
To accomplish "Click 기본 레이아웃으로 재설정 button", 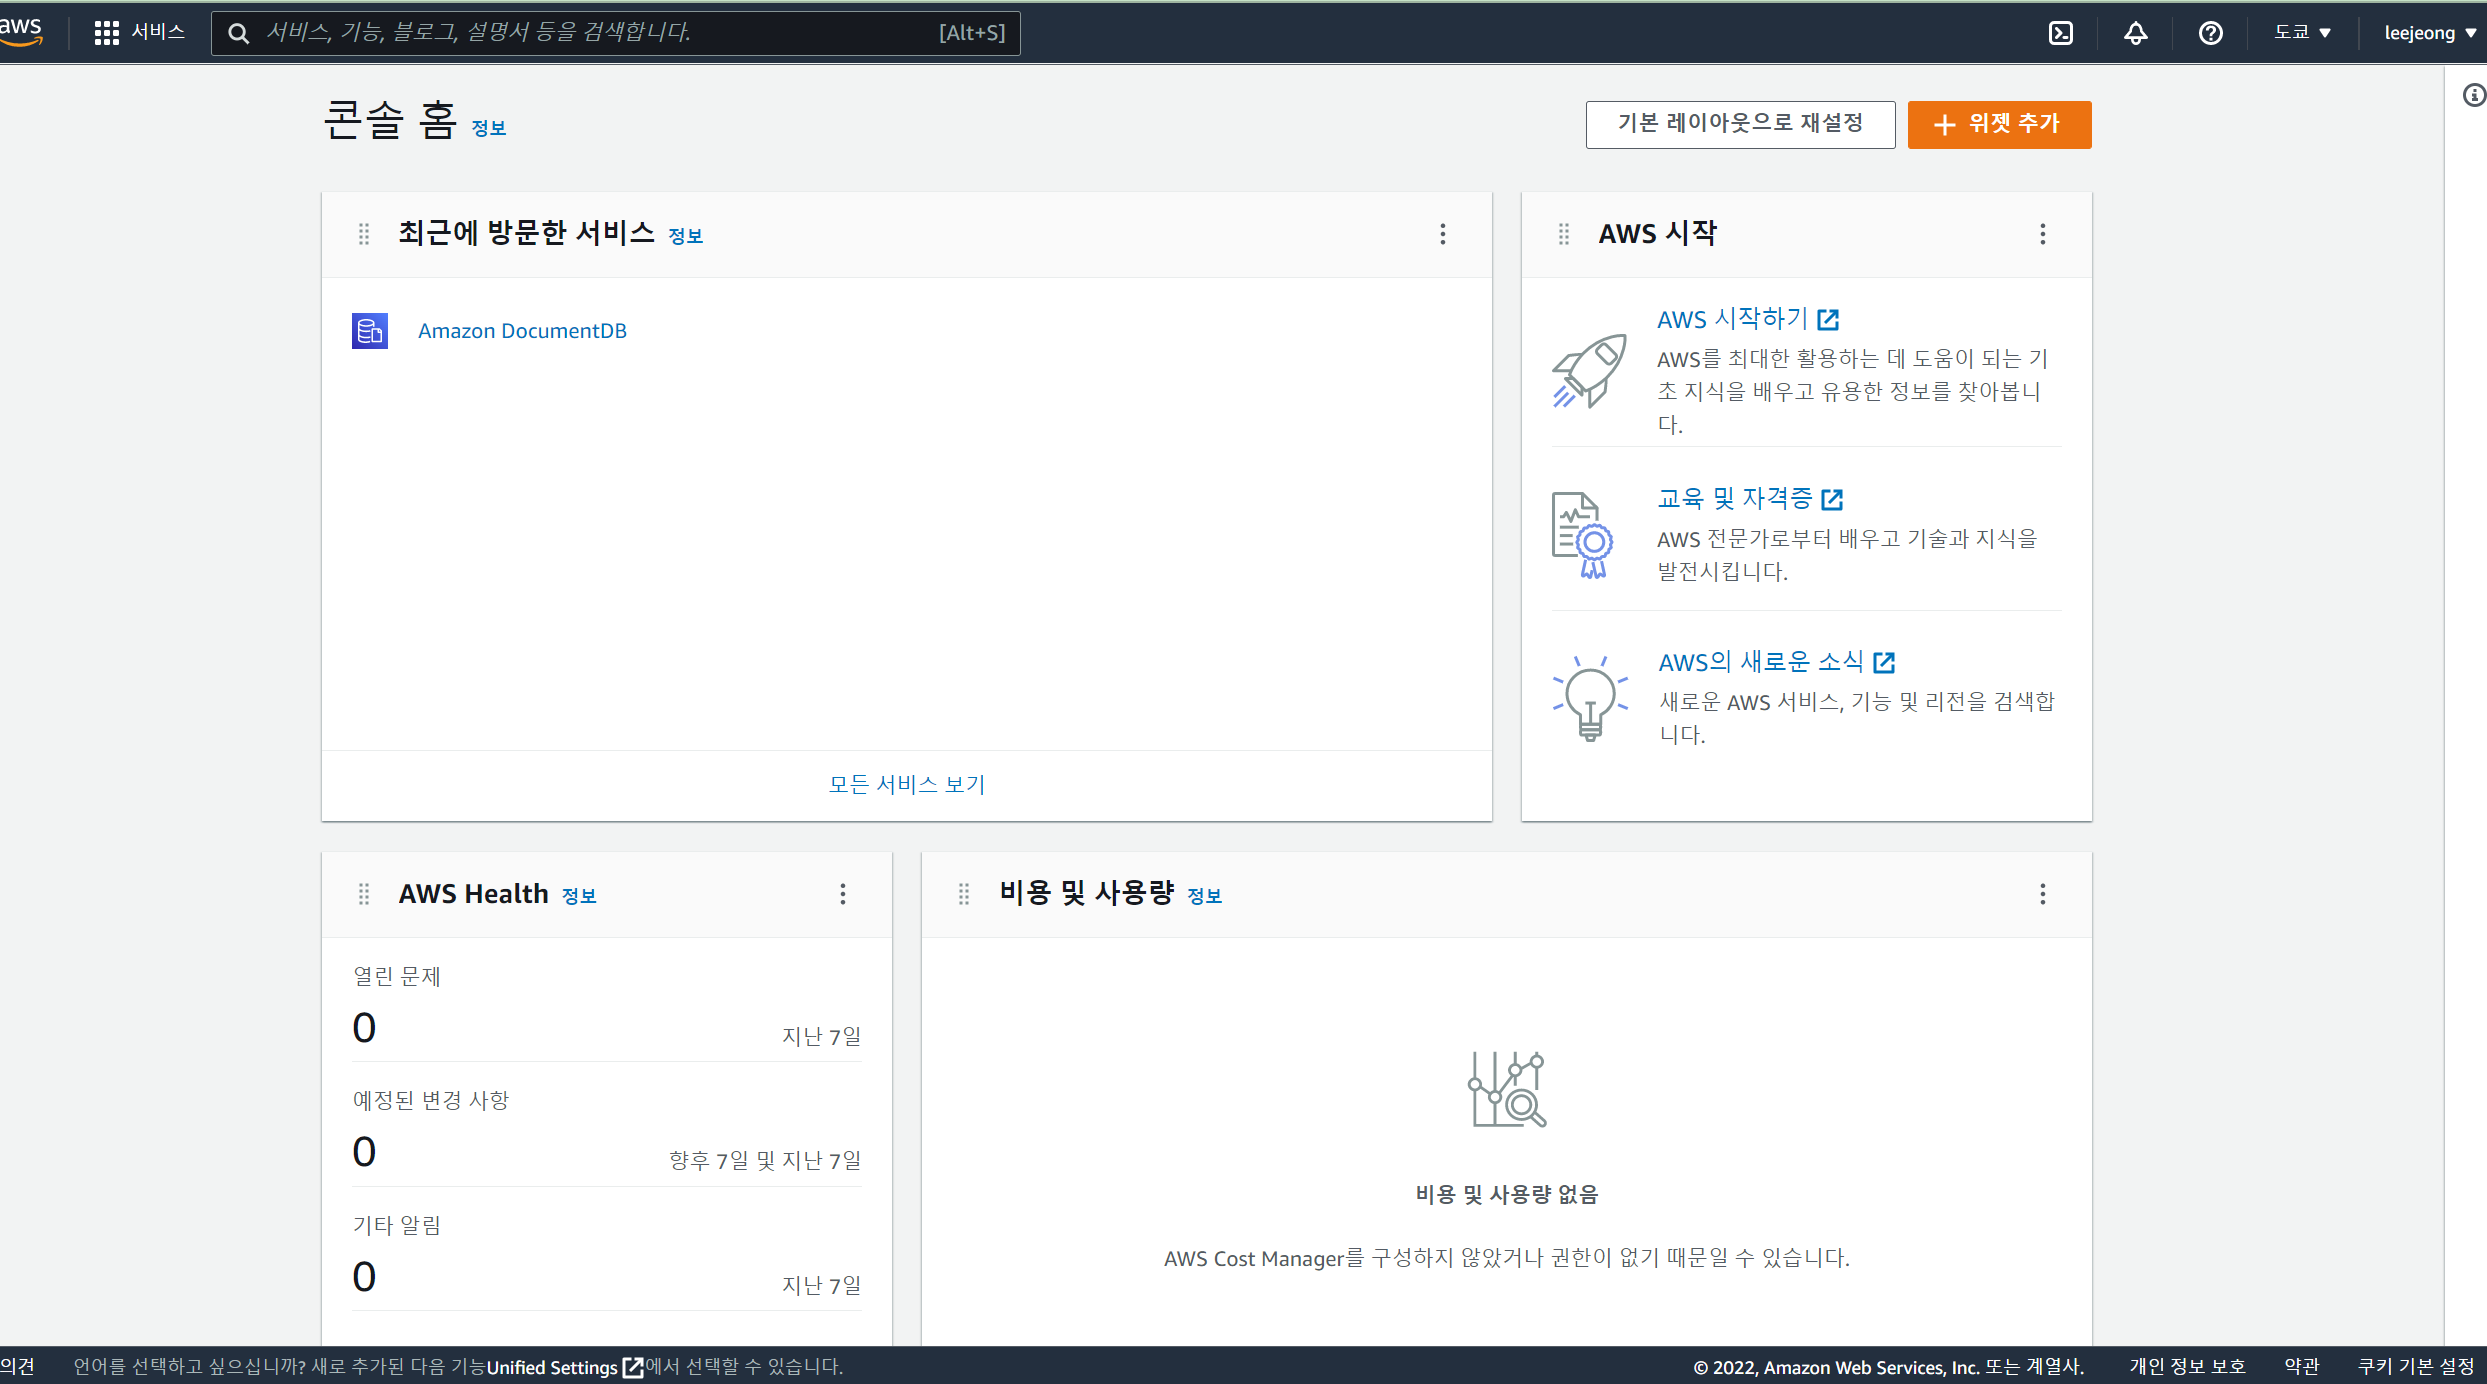I will tap(1740, 124).
